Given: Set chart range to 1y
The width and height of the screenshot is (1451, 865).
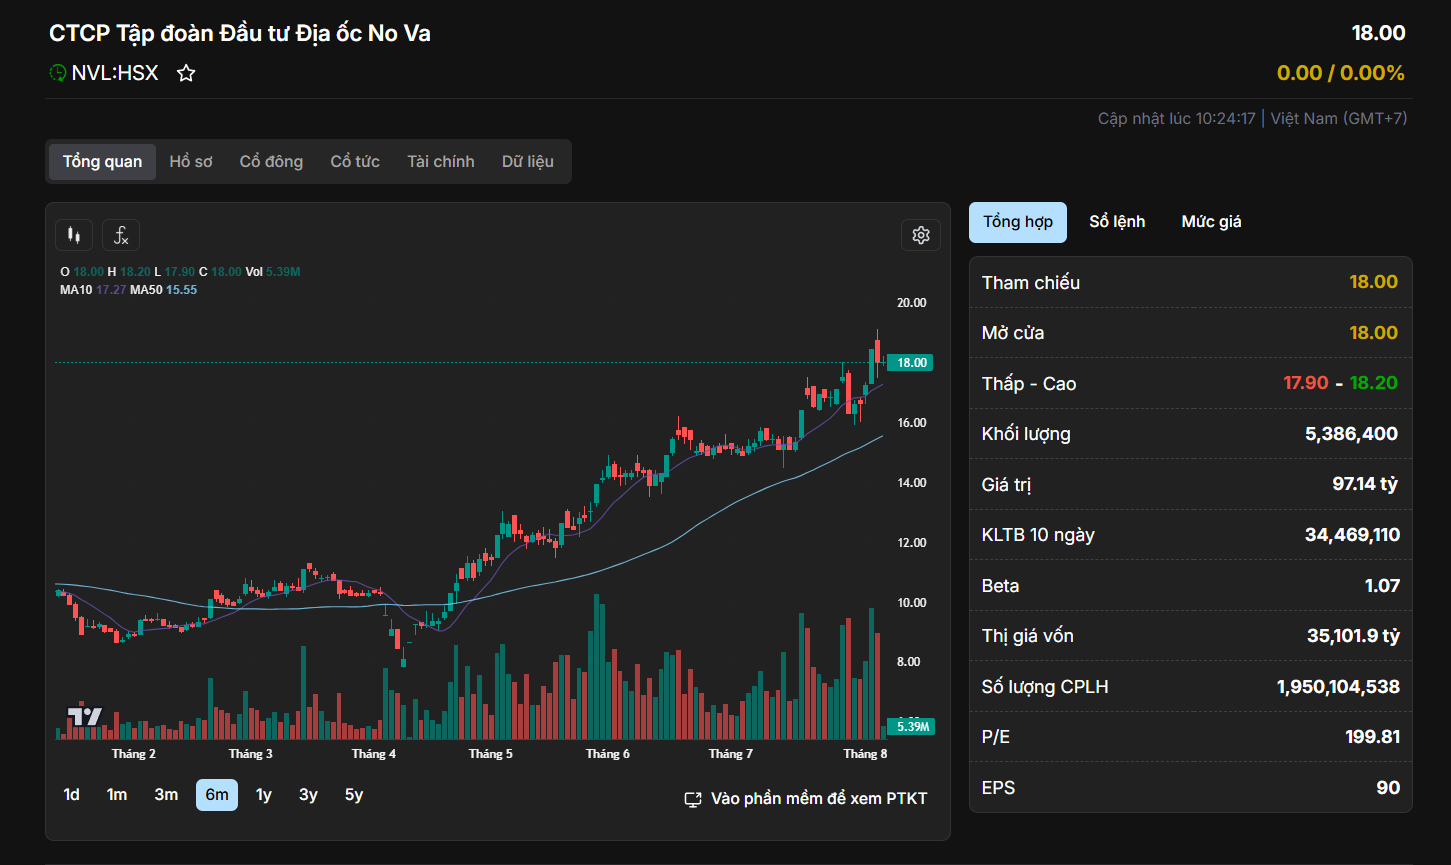Looking at the screenshot, I should (x=264, y=795).
